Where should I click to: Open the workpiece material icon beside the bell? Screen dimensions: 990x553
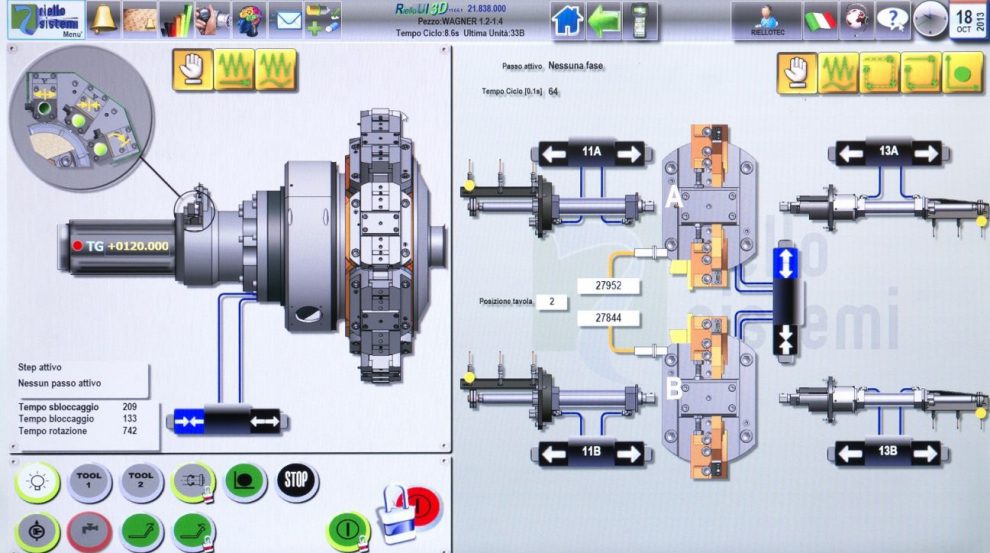click(139, 20)
